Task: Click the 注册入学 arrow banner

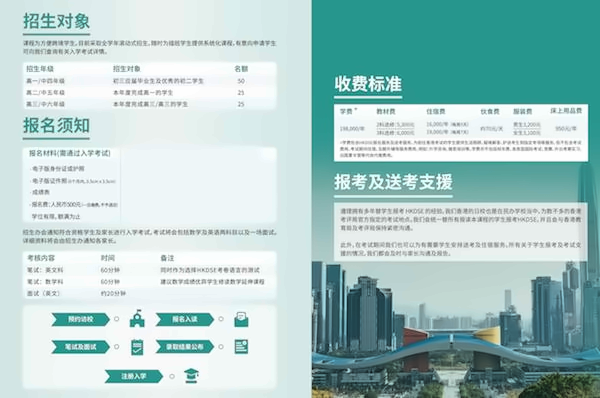Action: coord(134,376)
